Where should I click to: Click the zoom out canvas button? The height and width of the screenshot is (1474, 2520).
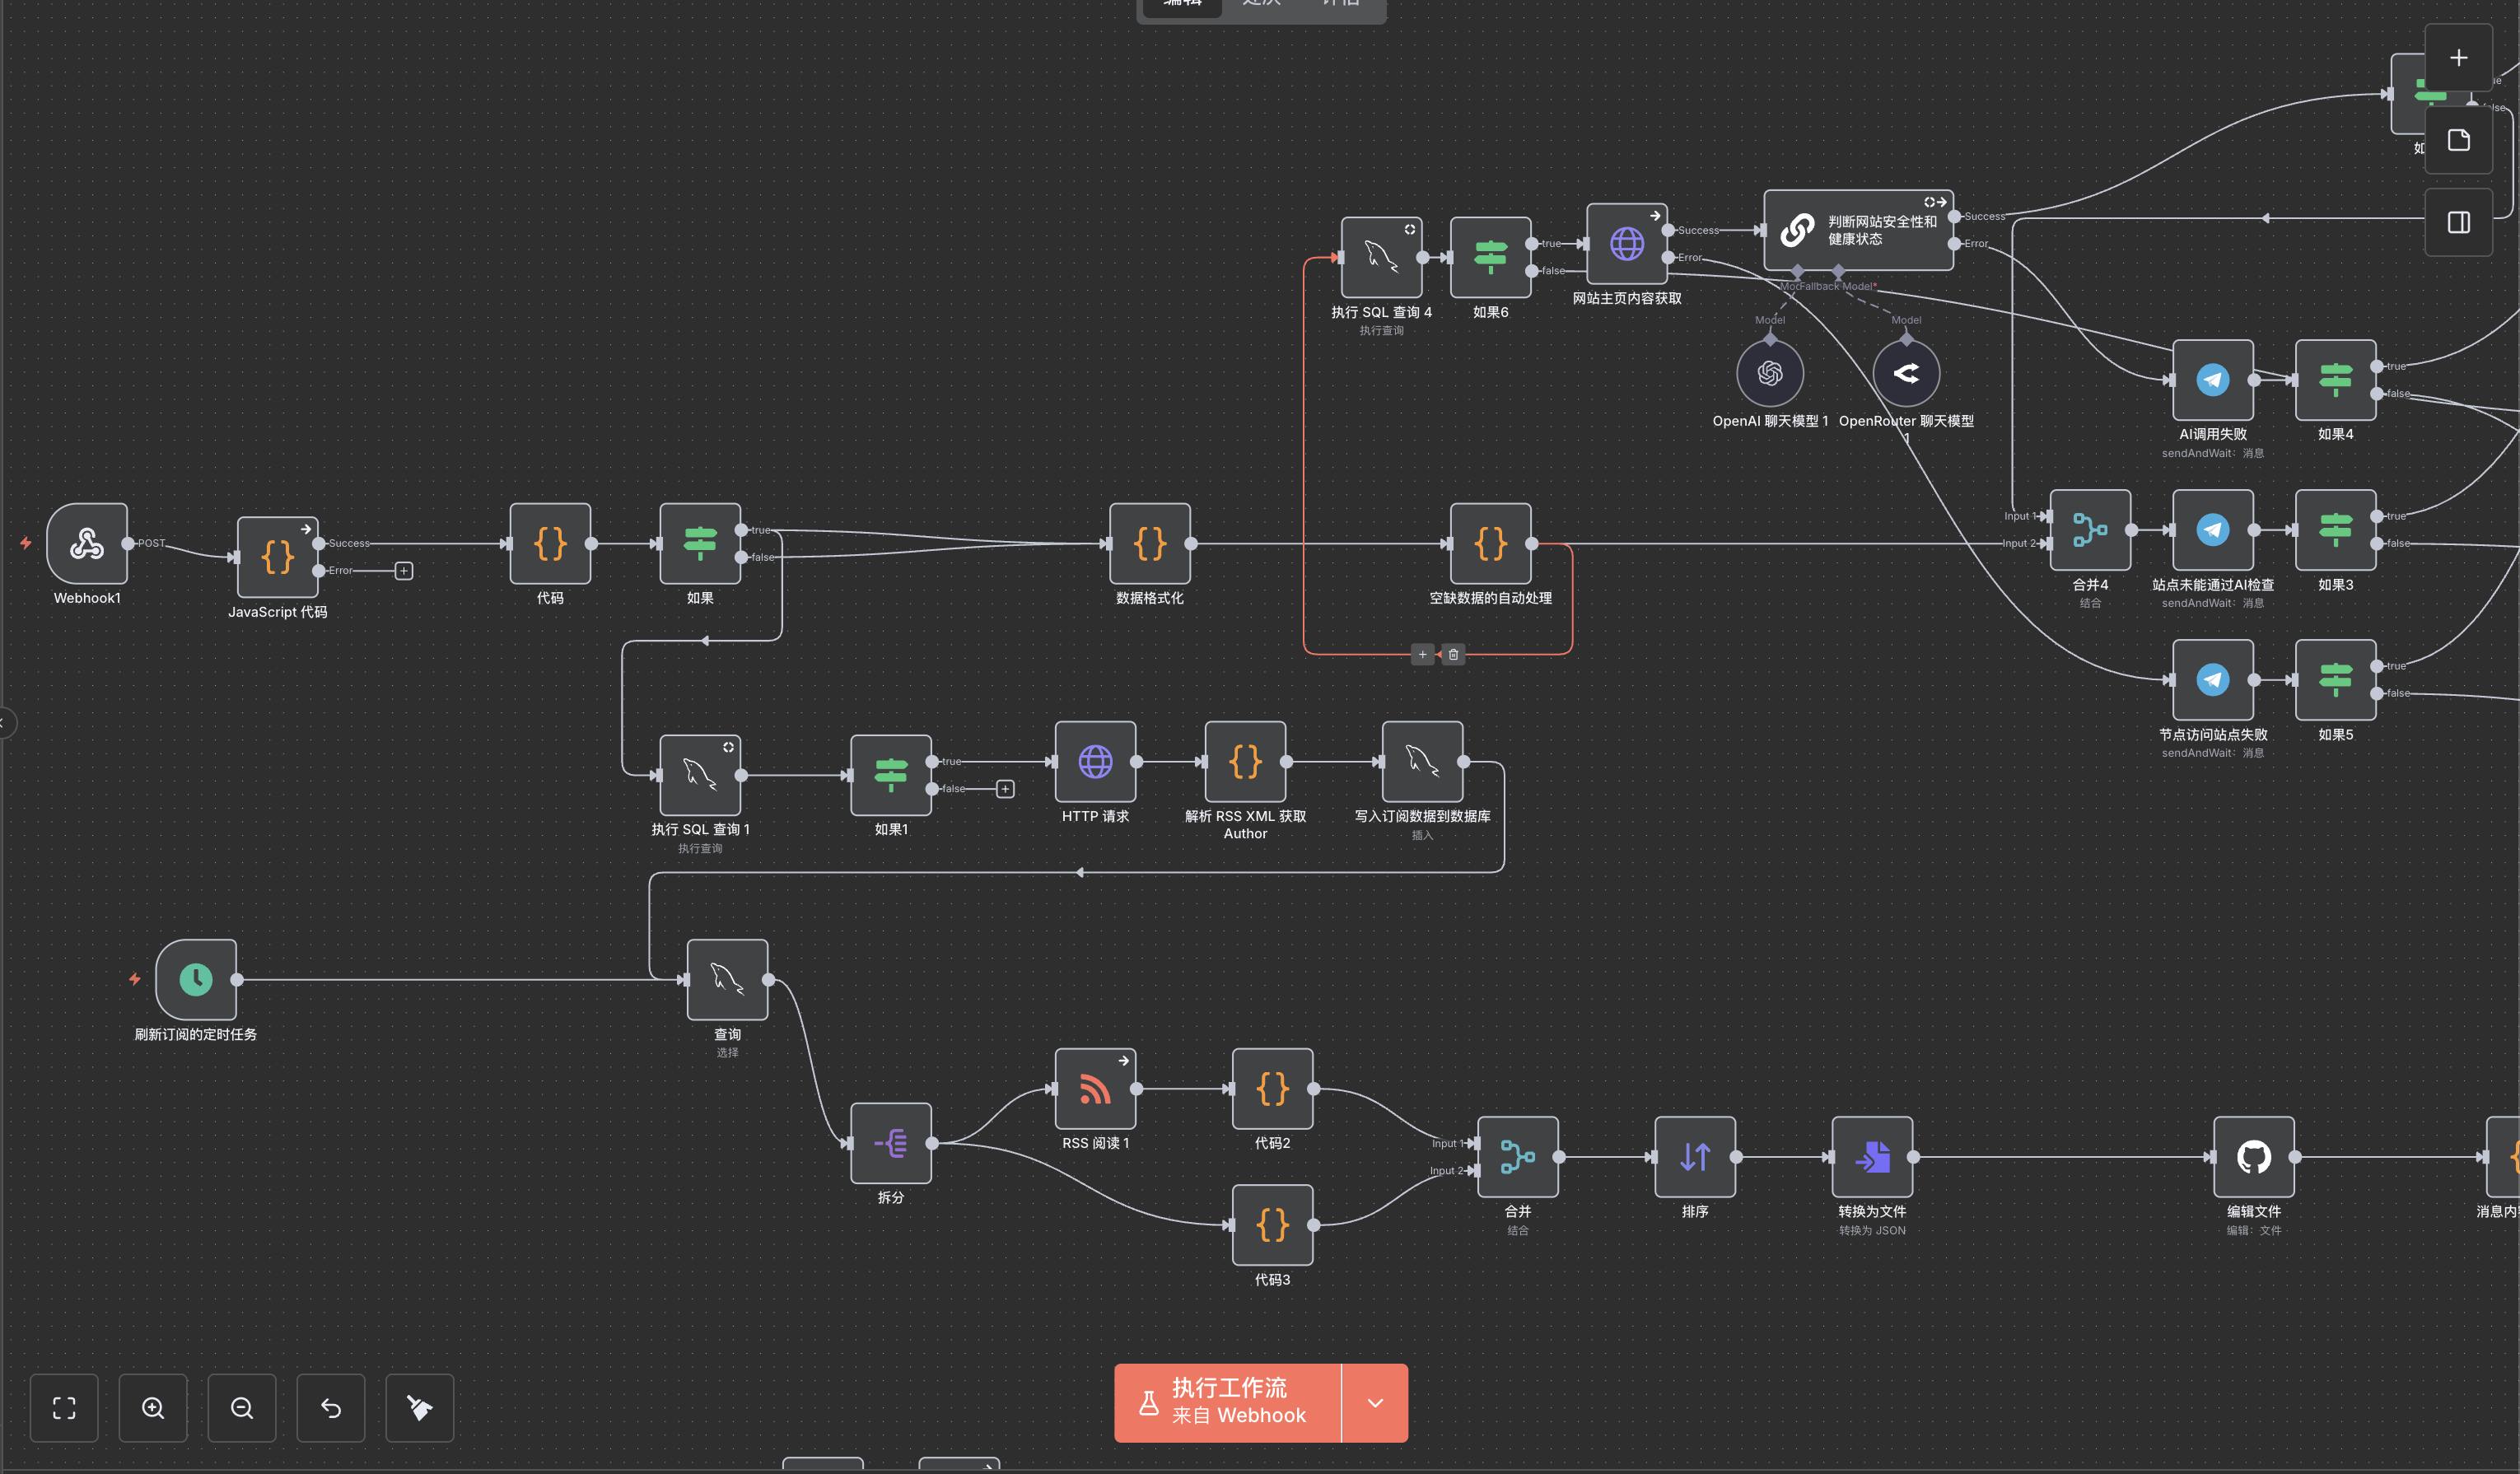pyautogui.click(x=242, y=1408)
